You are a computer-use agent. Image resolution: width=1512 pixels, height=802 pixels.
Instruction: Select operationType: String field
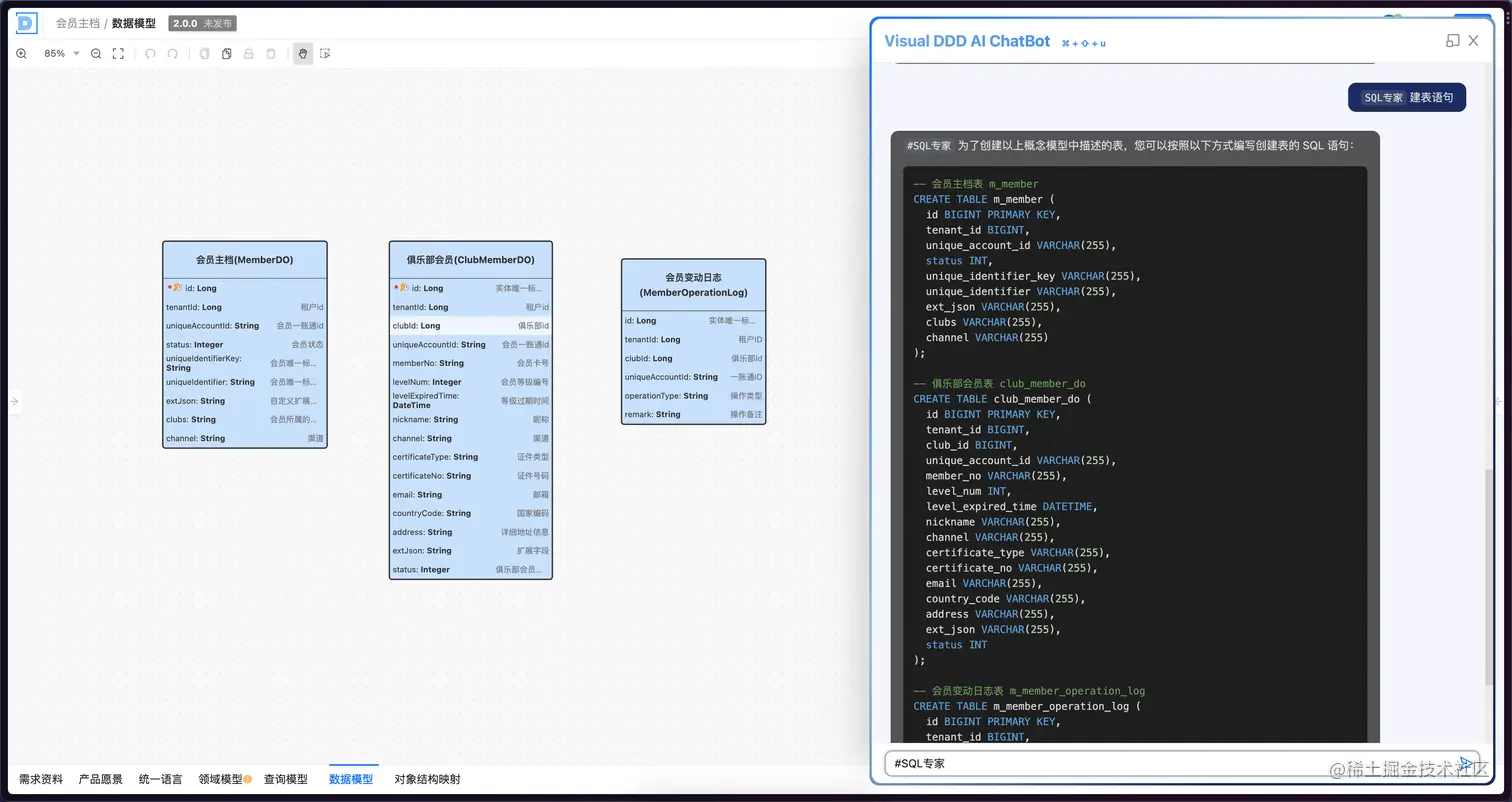pos(694,396)
